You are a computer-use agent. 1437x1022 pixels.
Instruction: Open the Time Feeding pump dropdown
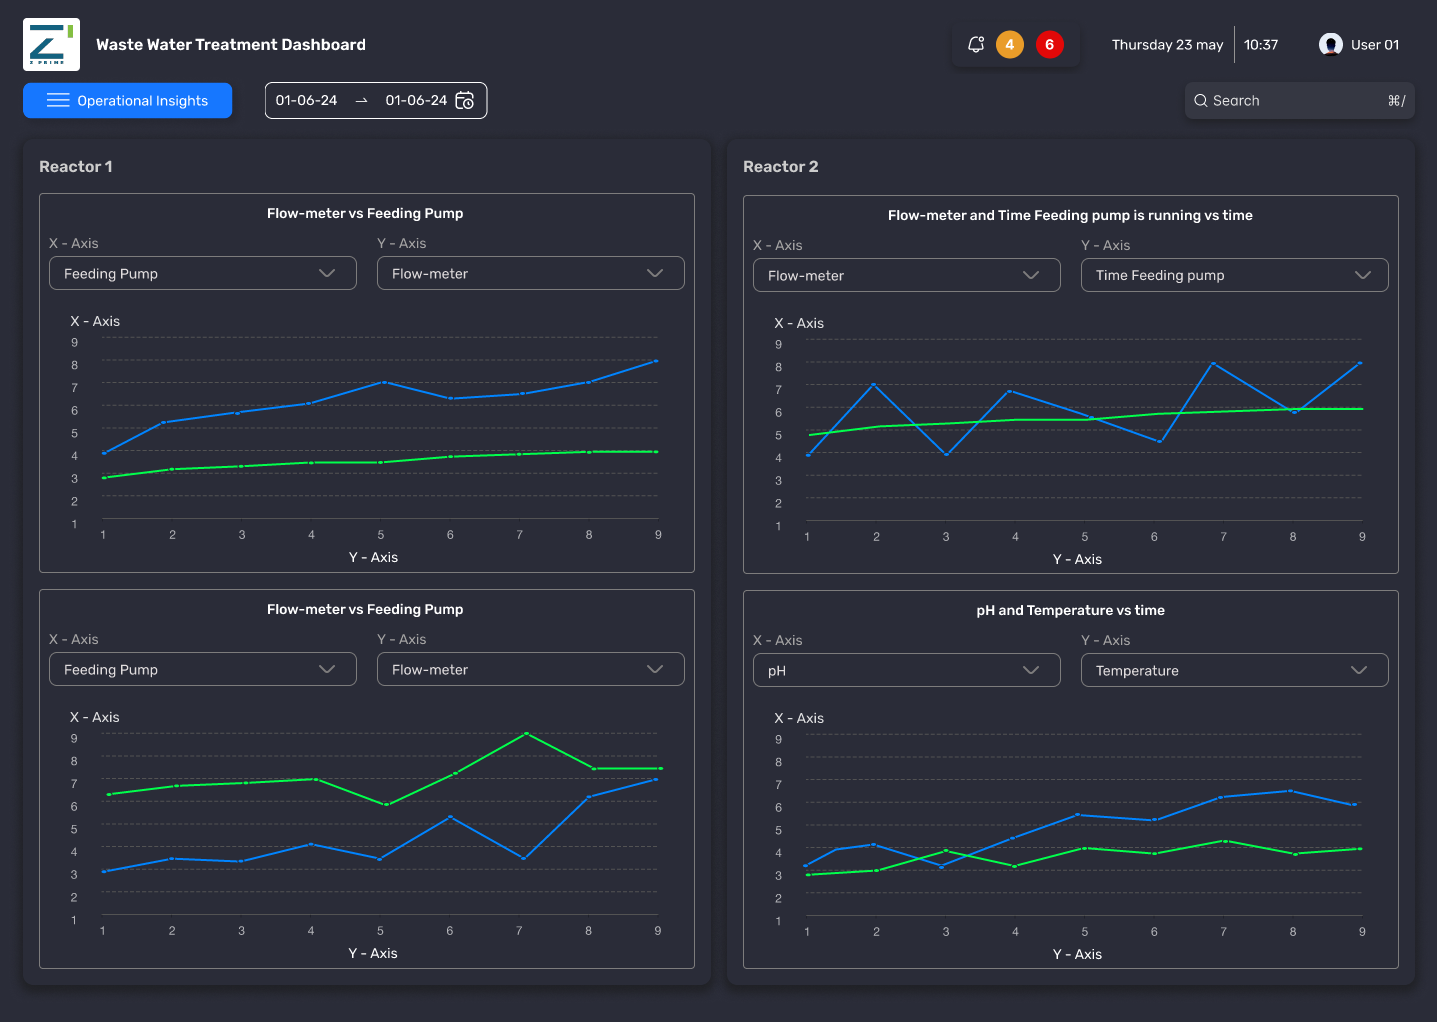coord(1235,276)
